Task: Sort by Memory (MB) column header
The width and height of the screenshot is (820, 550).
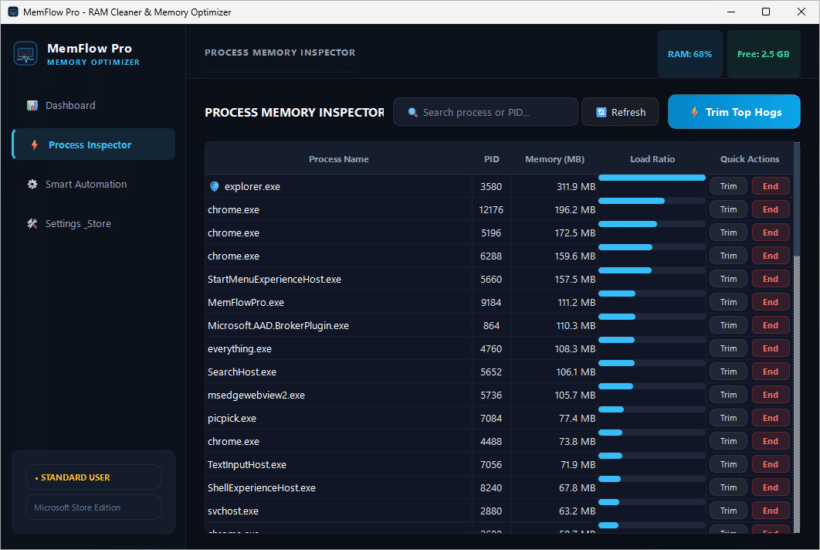Action: [x=554, y=159]
